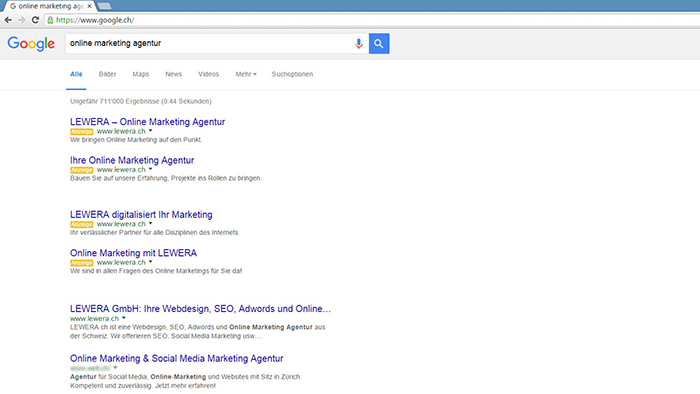Click the browser back arrow

click(x=8, y=20)
